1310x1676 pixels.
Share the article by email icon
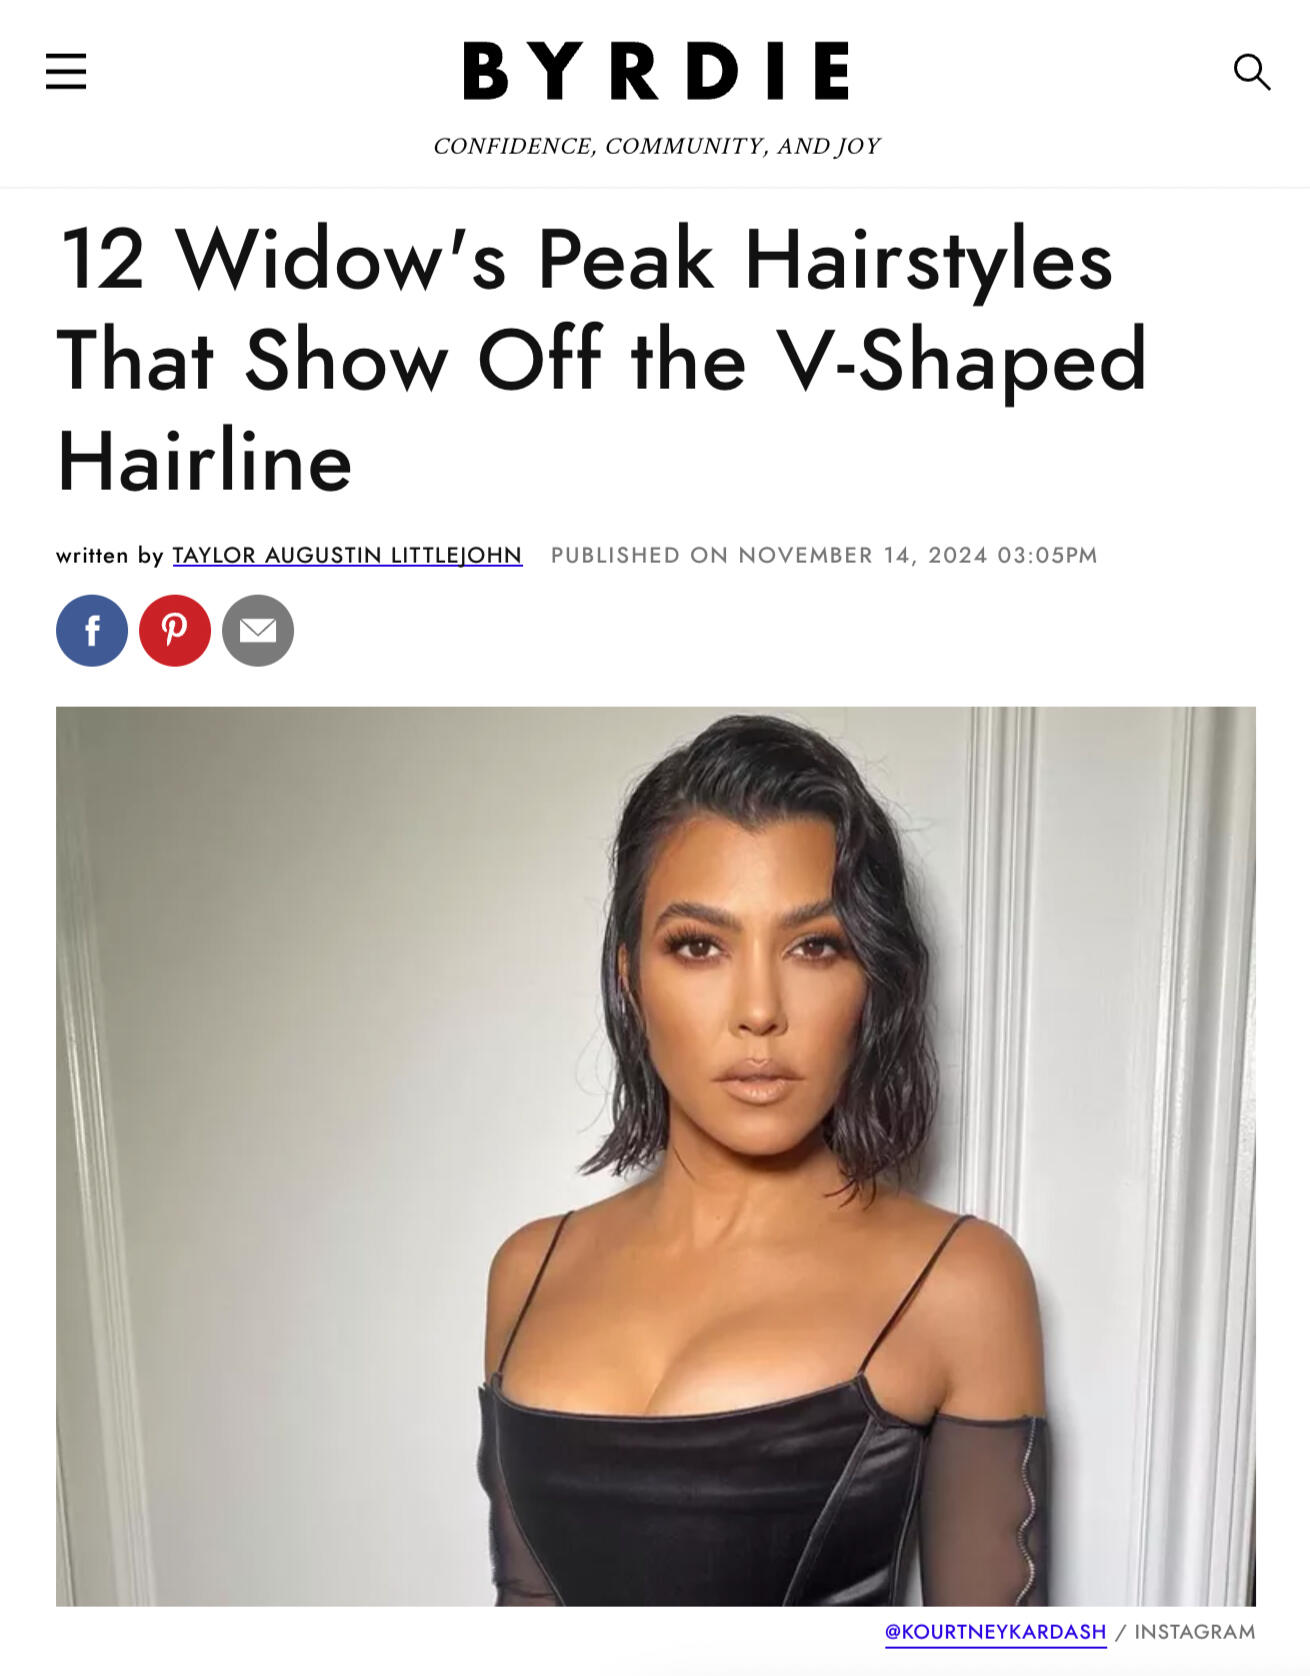(258, 630)
